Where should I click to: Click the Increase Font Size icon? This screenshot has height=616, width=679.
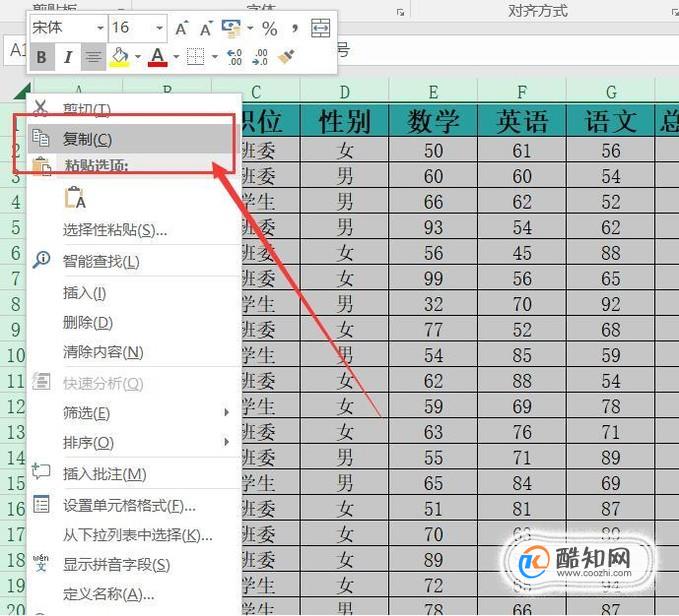click(x=182, y=29)
